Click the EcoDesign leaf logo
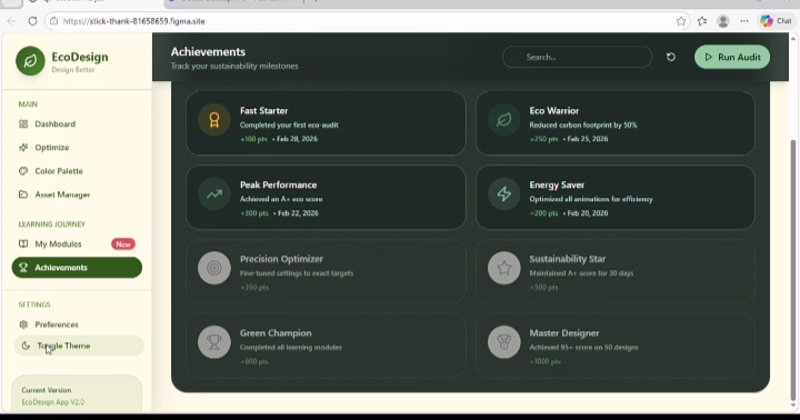The width and height of the screenshot is (800, 420). (x=30, y=61)
